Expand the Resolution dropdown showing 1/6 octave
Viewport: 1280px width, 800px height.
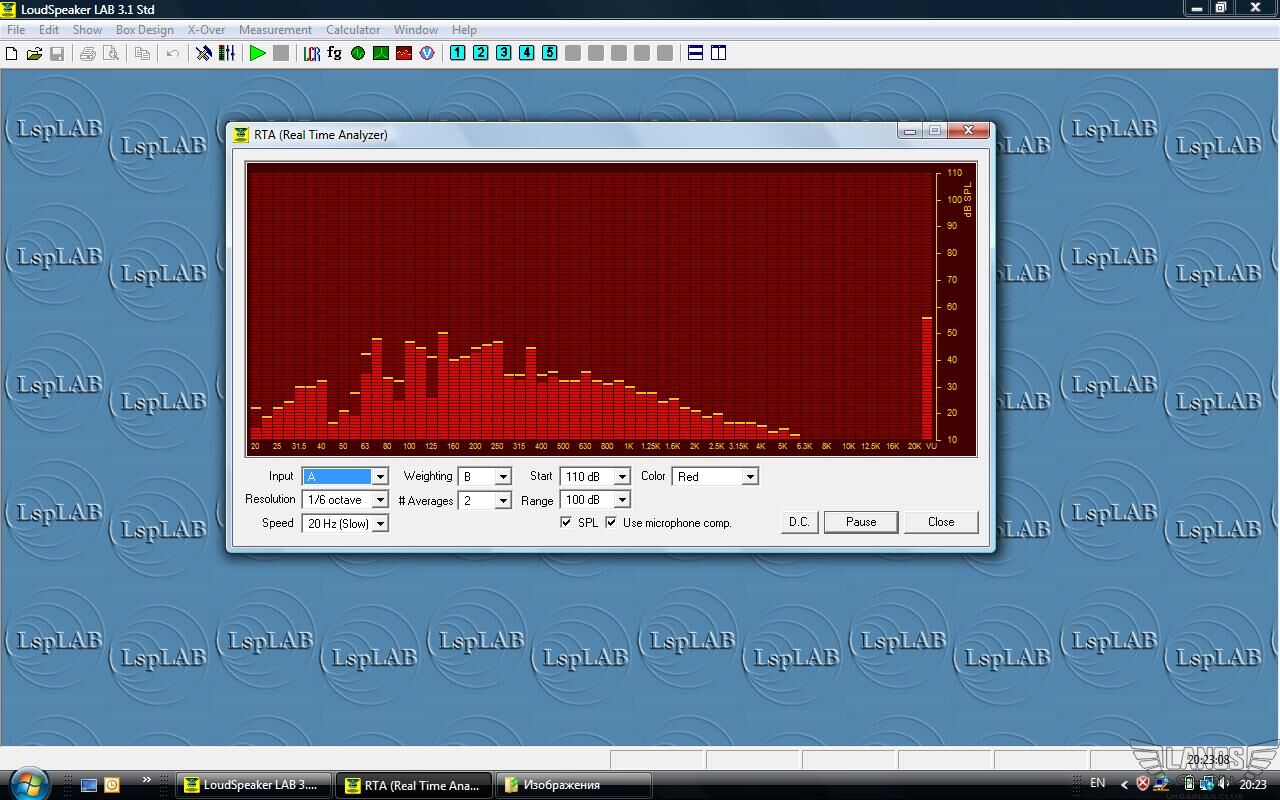tap(380, 500)
